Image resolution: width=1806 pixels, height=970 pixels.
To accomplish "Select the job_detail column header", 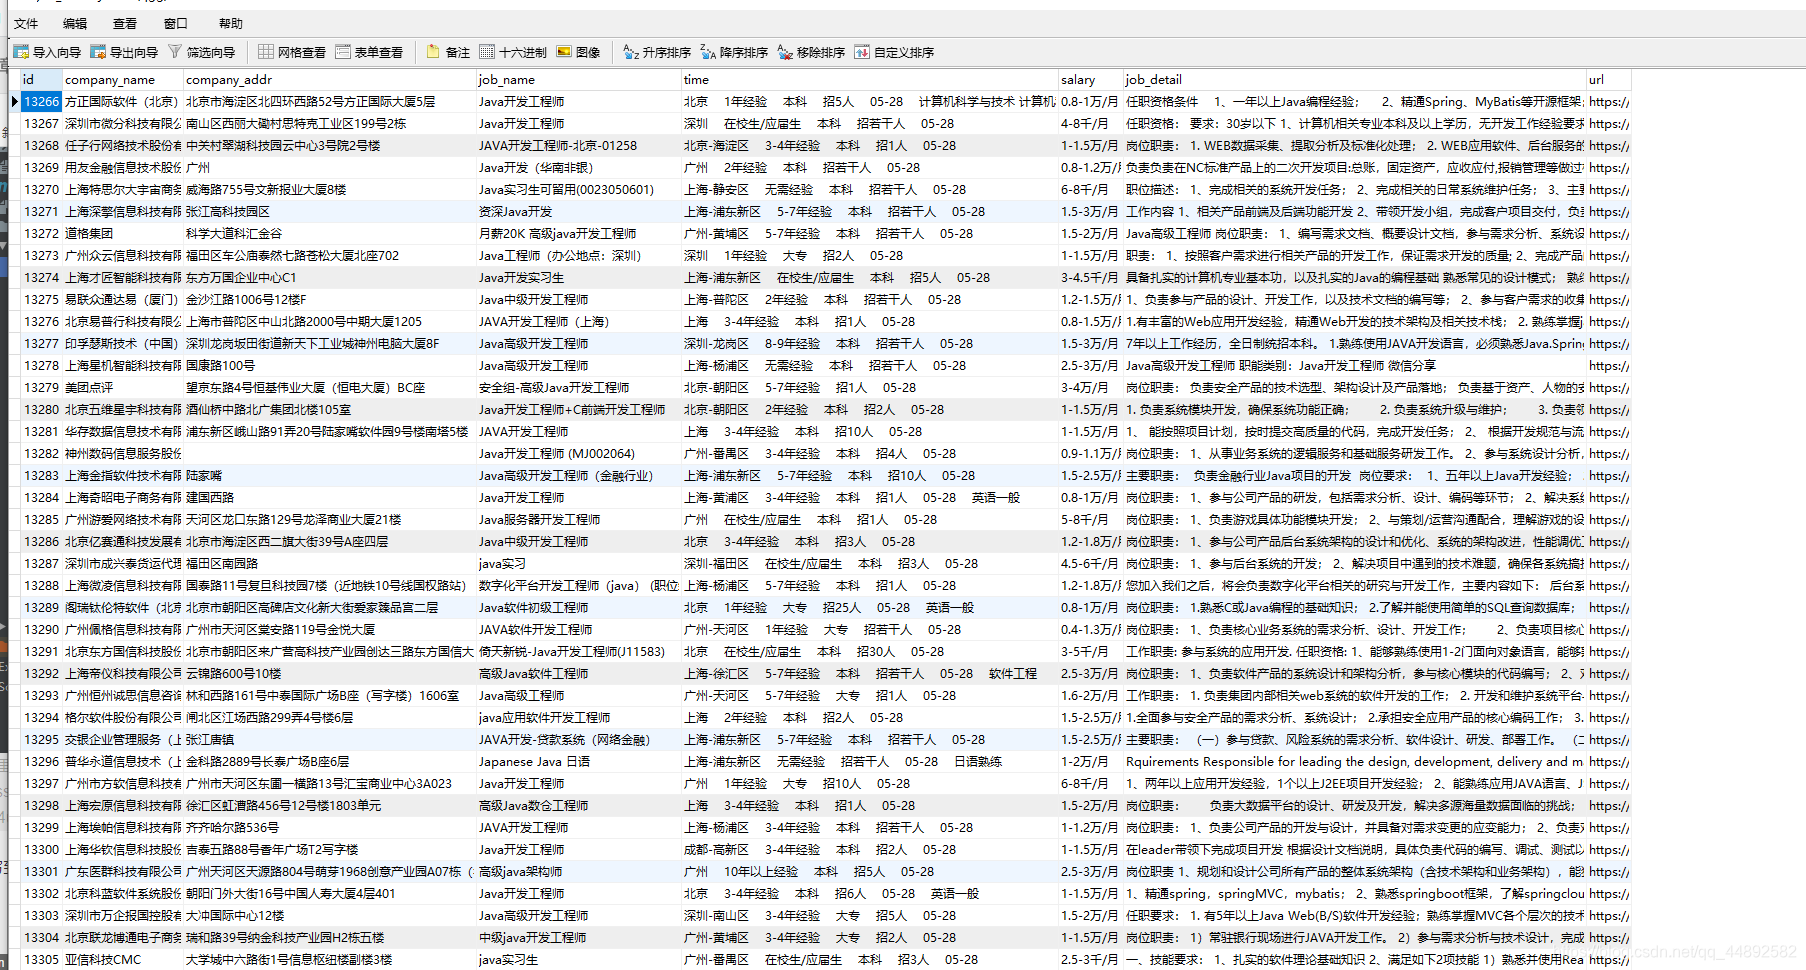I will click(1354, 79).
